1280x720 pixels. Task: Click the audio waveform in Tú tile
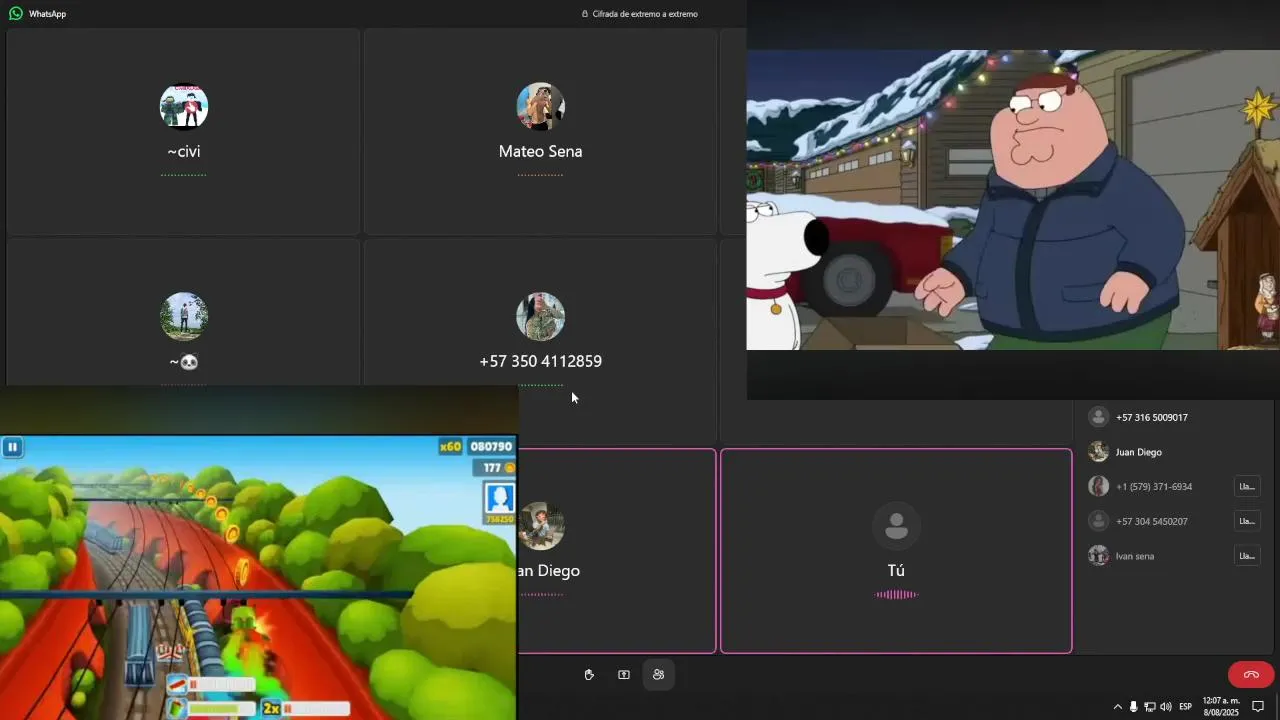tap(896, 594)
